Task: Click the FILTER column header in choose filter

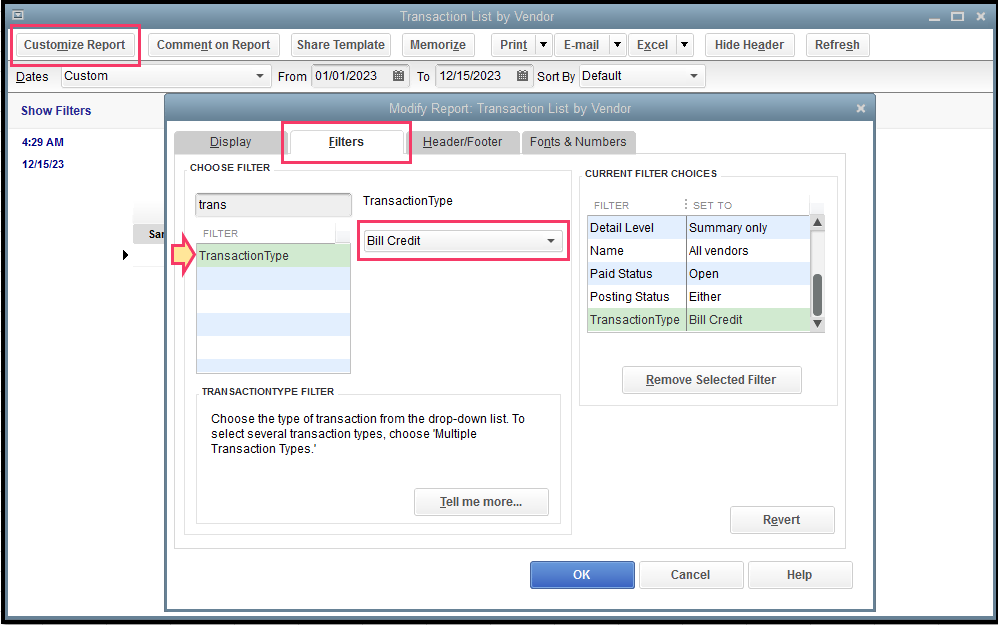Action: [x=220, y=234]
